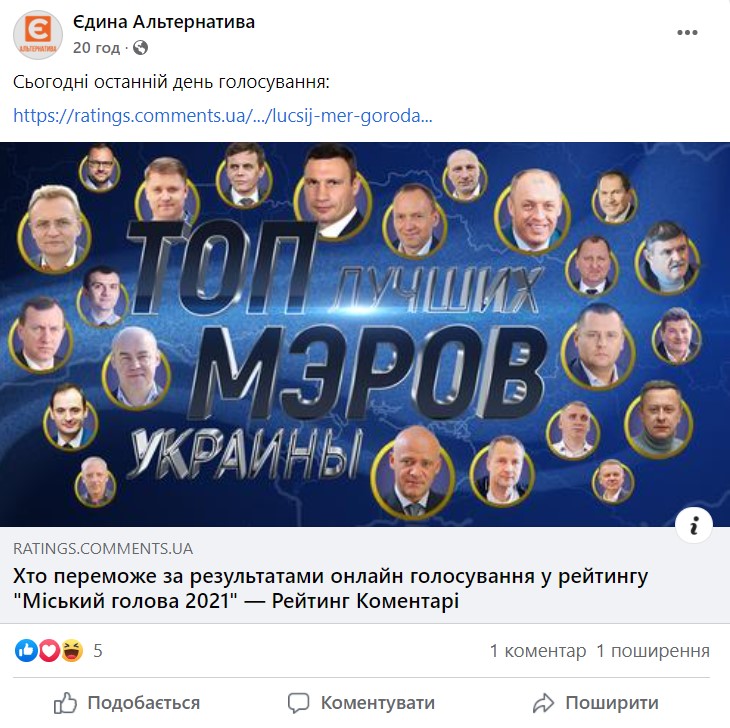Click the Єдина Альтернатива profile avatar
Screen dimensions: 730x728
coord(38,35)
